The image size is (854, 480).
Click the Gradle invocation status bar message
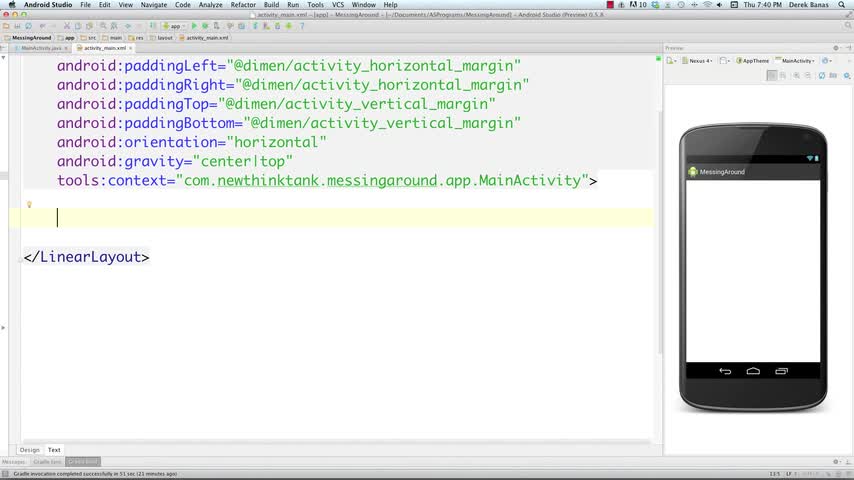(x=95, y=474)
